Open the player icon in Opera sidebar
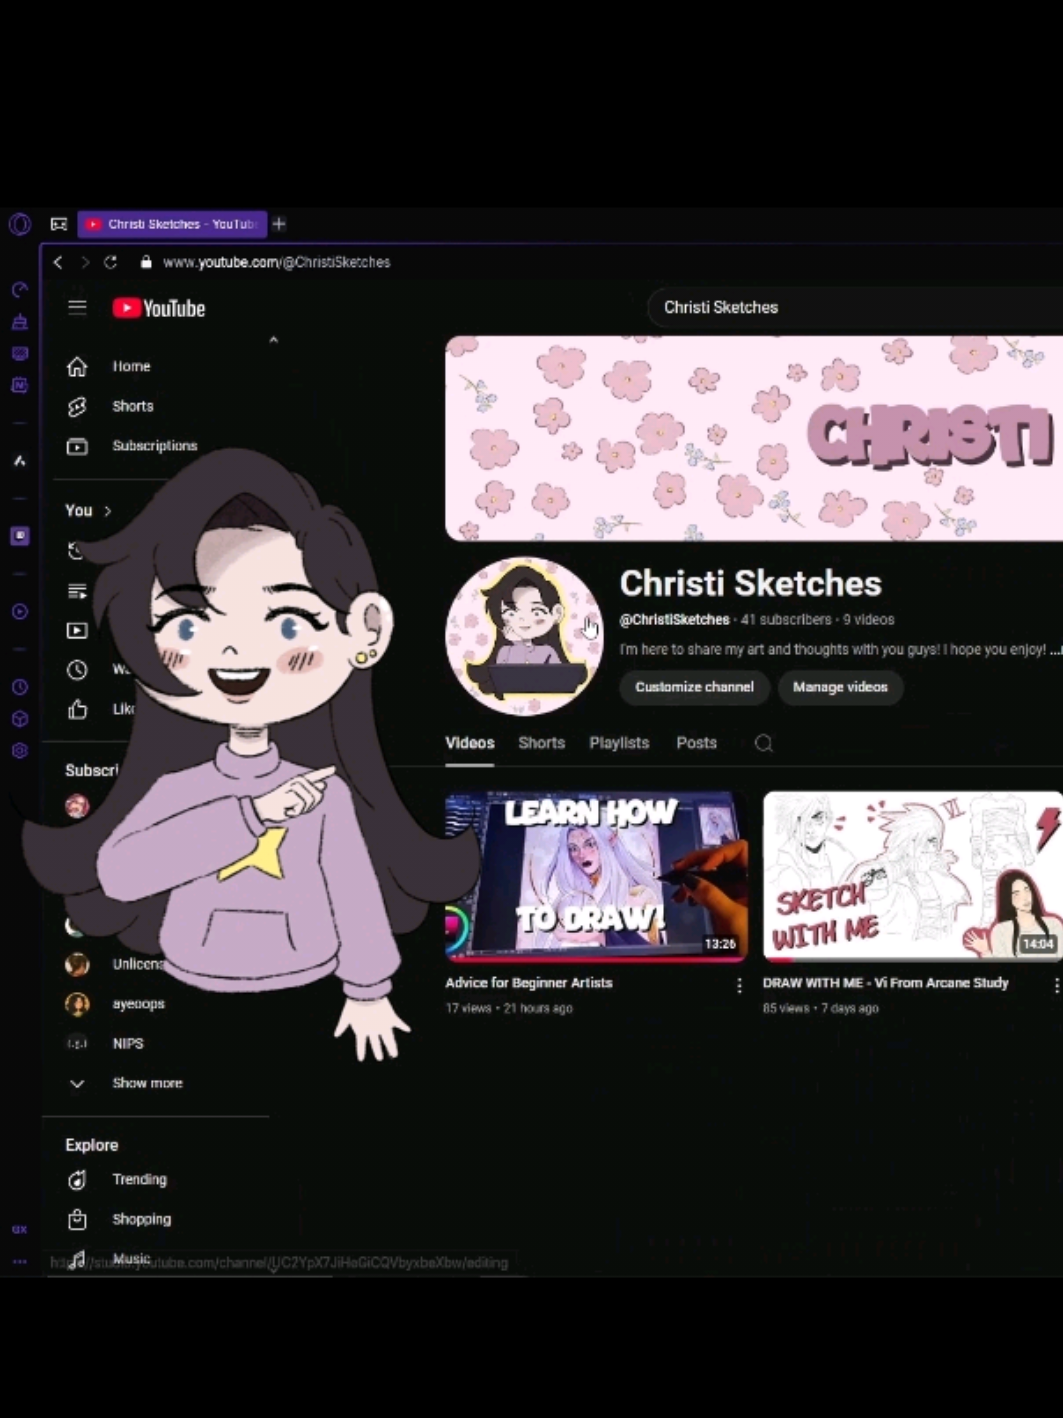 19,612
